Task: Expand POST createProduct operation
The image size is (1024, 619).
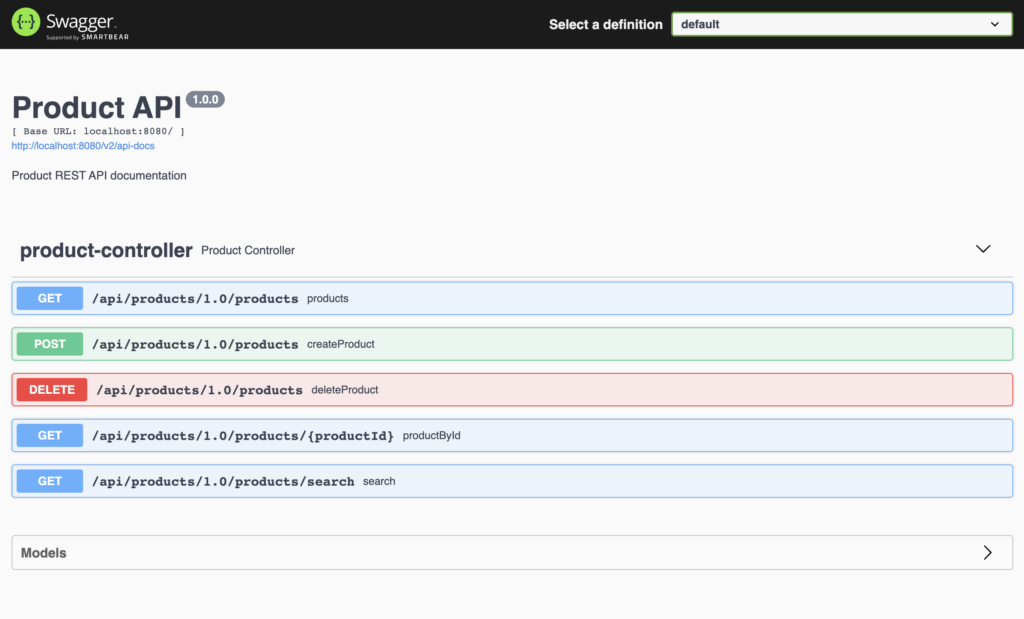Action: click(x=512, y=344)
